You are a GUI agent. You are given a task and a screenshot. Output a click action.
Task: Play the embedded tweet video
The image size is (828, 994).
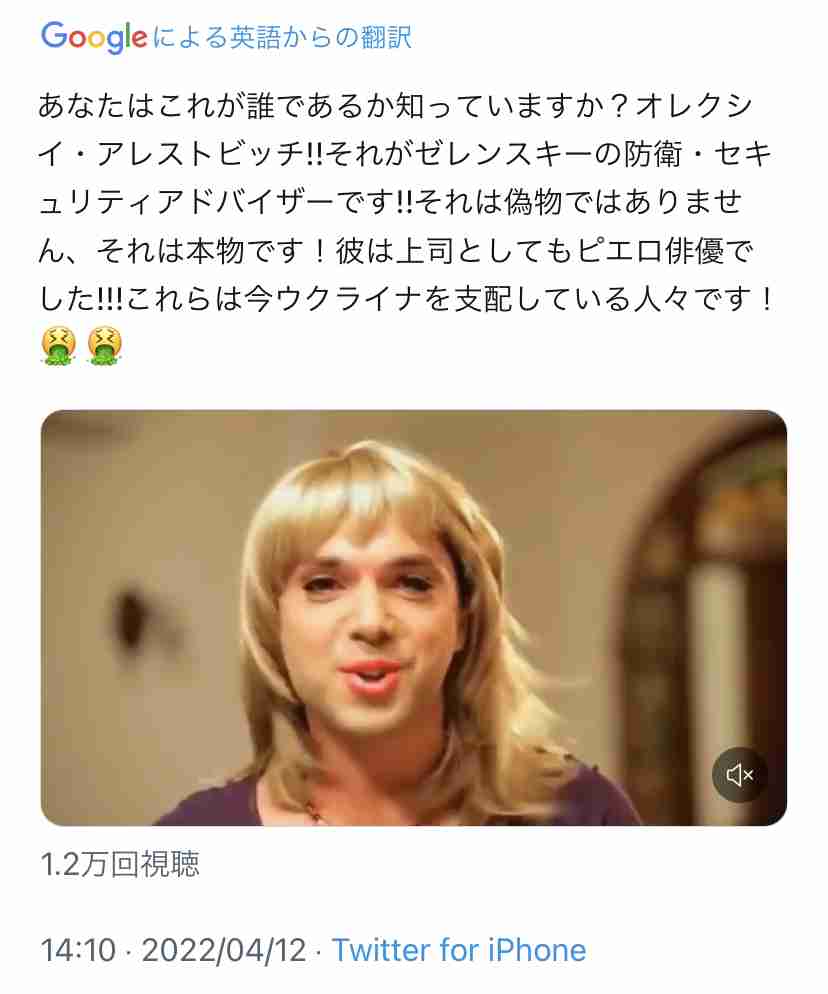tap(413, 618)
